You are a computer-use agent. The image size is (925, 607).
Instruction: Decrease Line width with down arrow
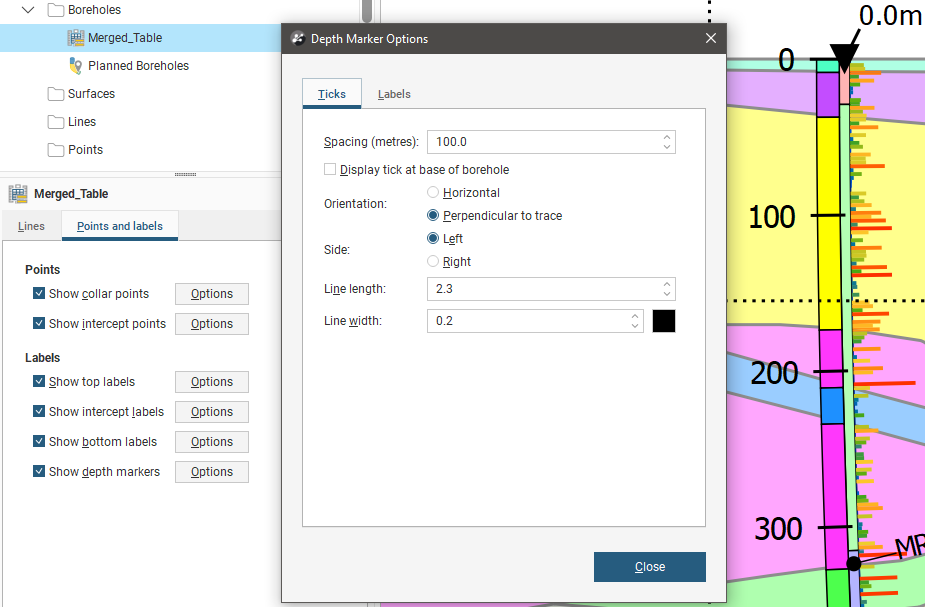point(635,326)
